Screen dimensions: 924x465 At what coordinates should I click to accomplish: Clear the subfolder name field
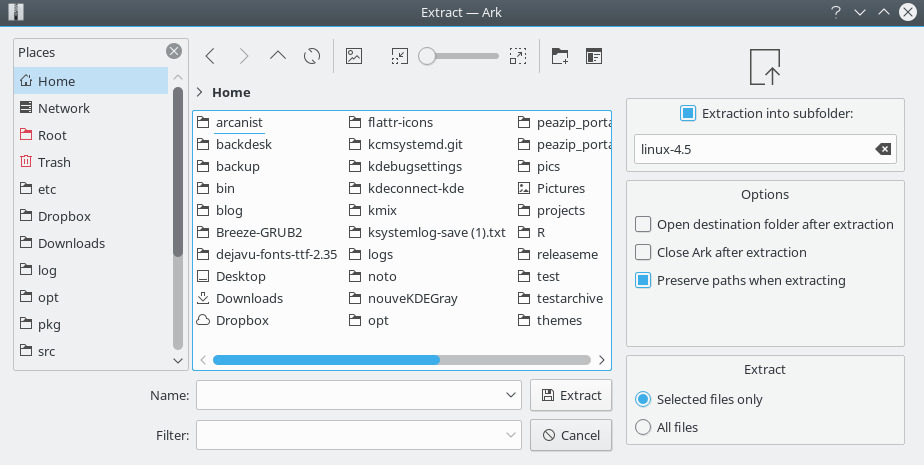pyautogui.click(x=882, y=149)
